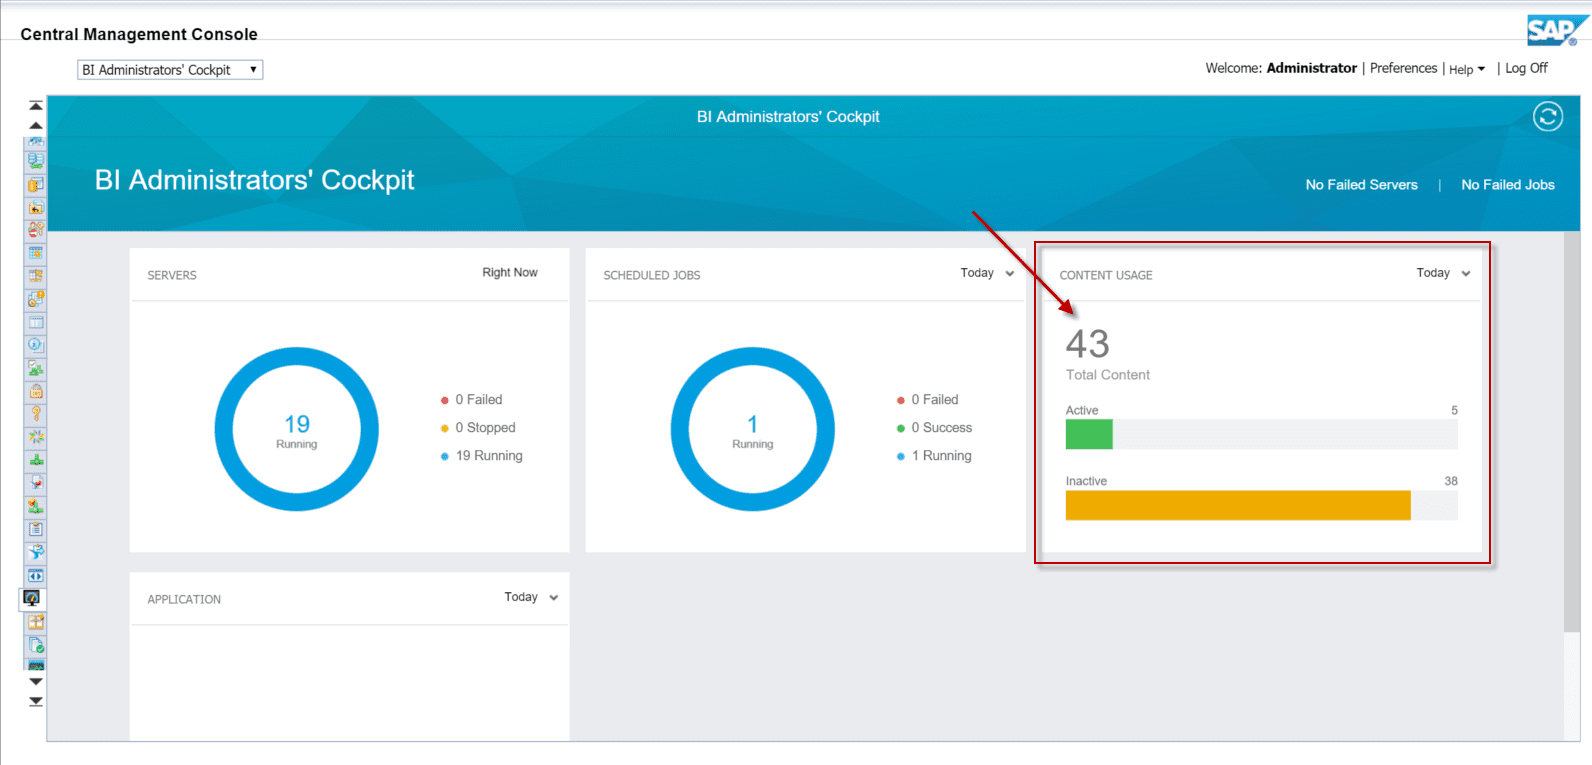Screen dimensions: 1592x765
Task: Click the vertical scrollbar on the right
Action: click(x=1572, y=430)
